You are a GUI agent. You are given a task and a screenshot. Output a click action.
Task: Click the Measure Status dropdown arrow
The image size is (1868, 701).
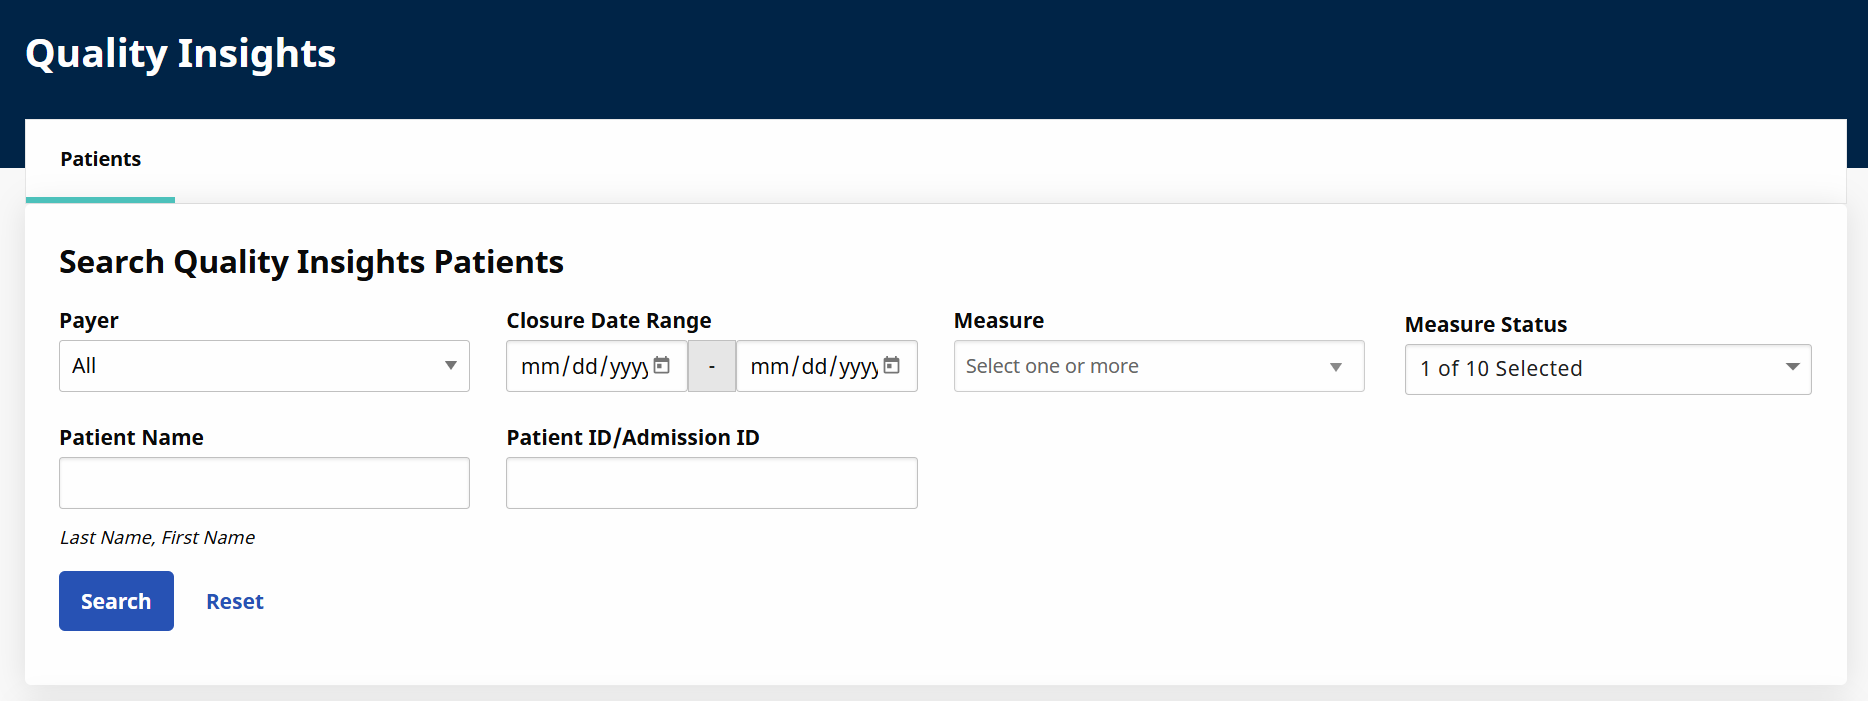click(x=1792, y=368)
